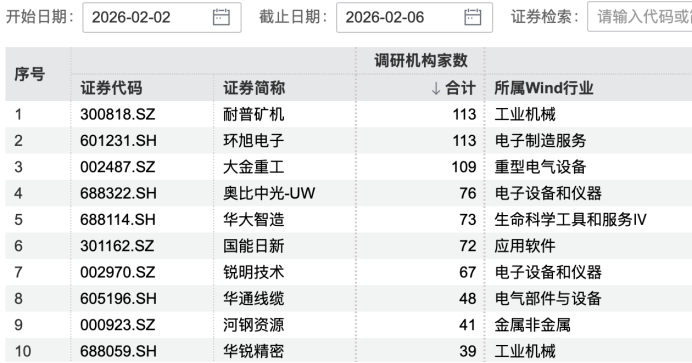
Task: Select stock code 601231.SH
Action: point(118,141)
